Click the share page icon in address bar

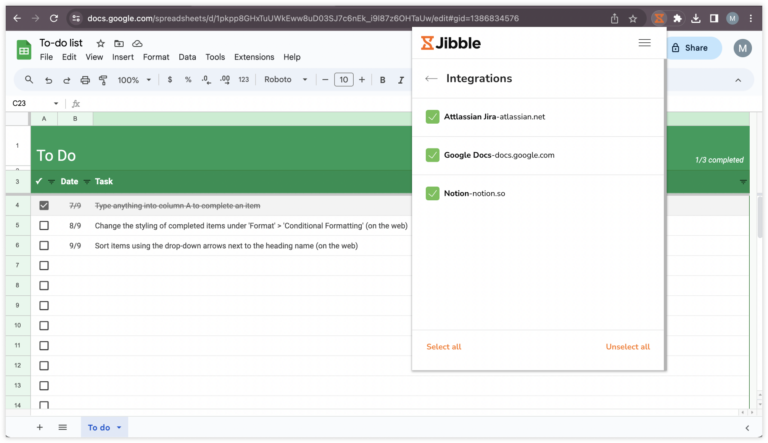coord(614,19)
